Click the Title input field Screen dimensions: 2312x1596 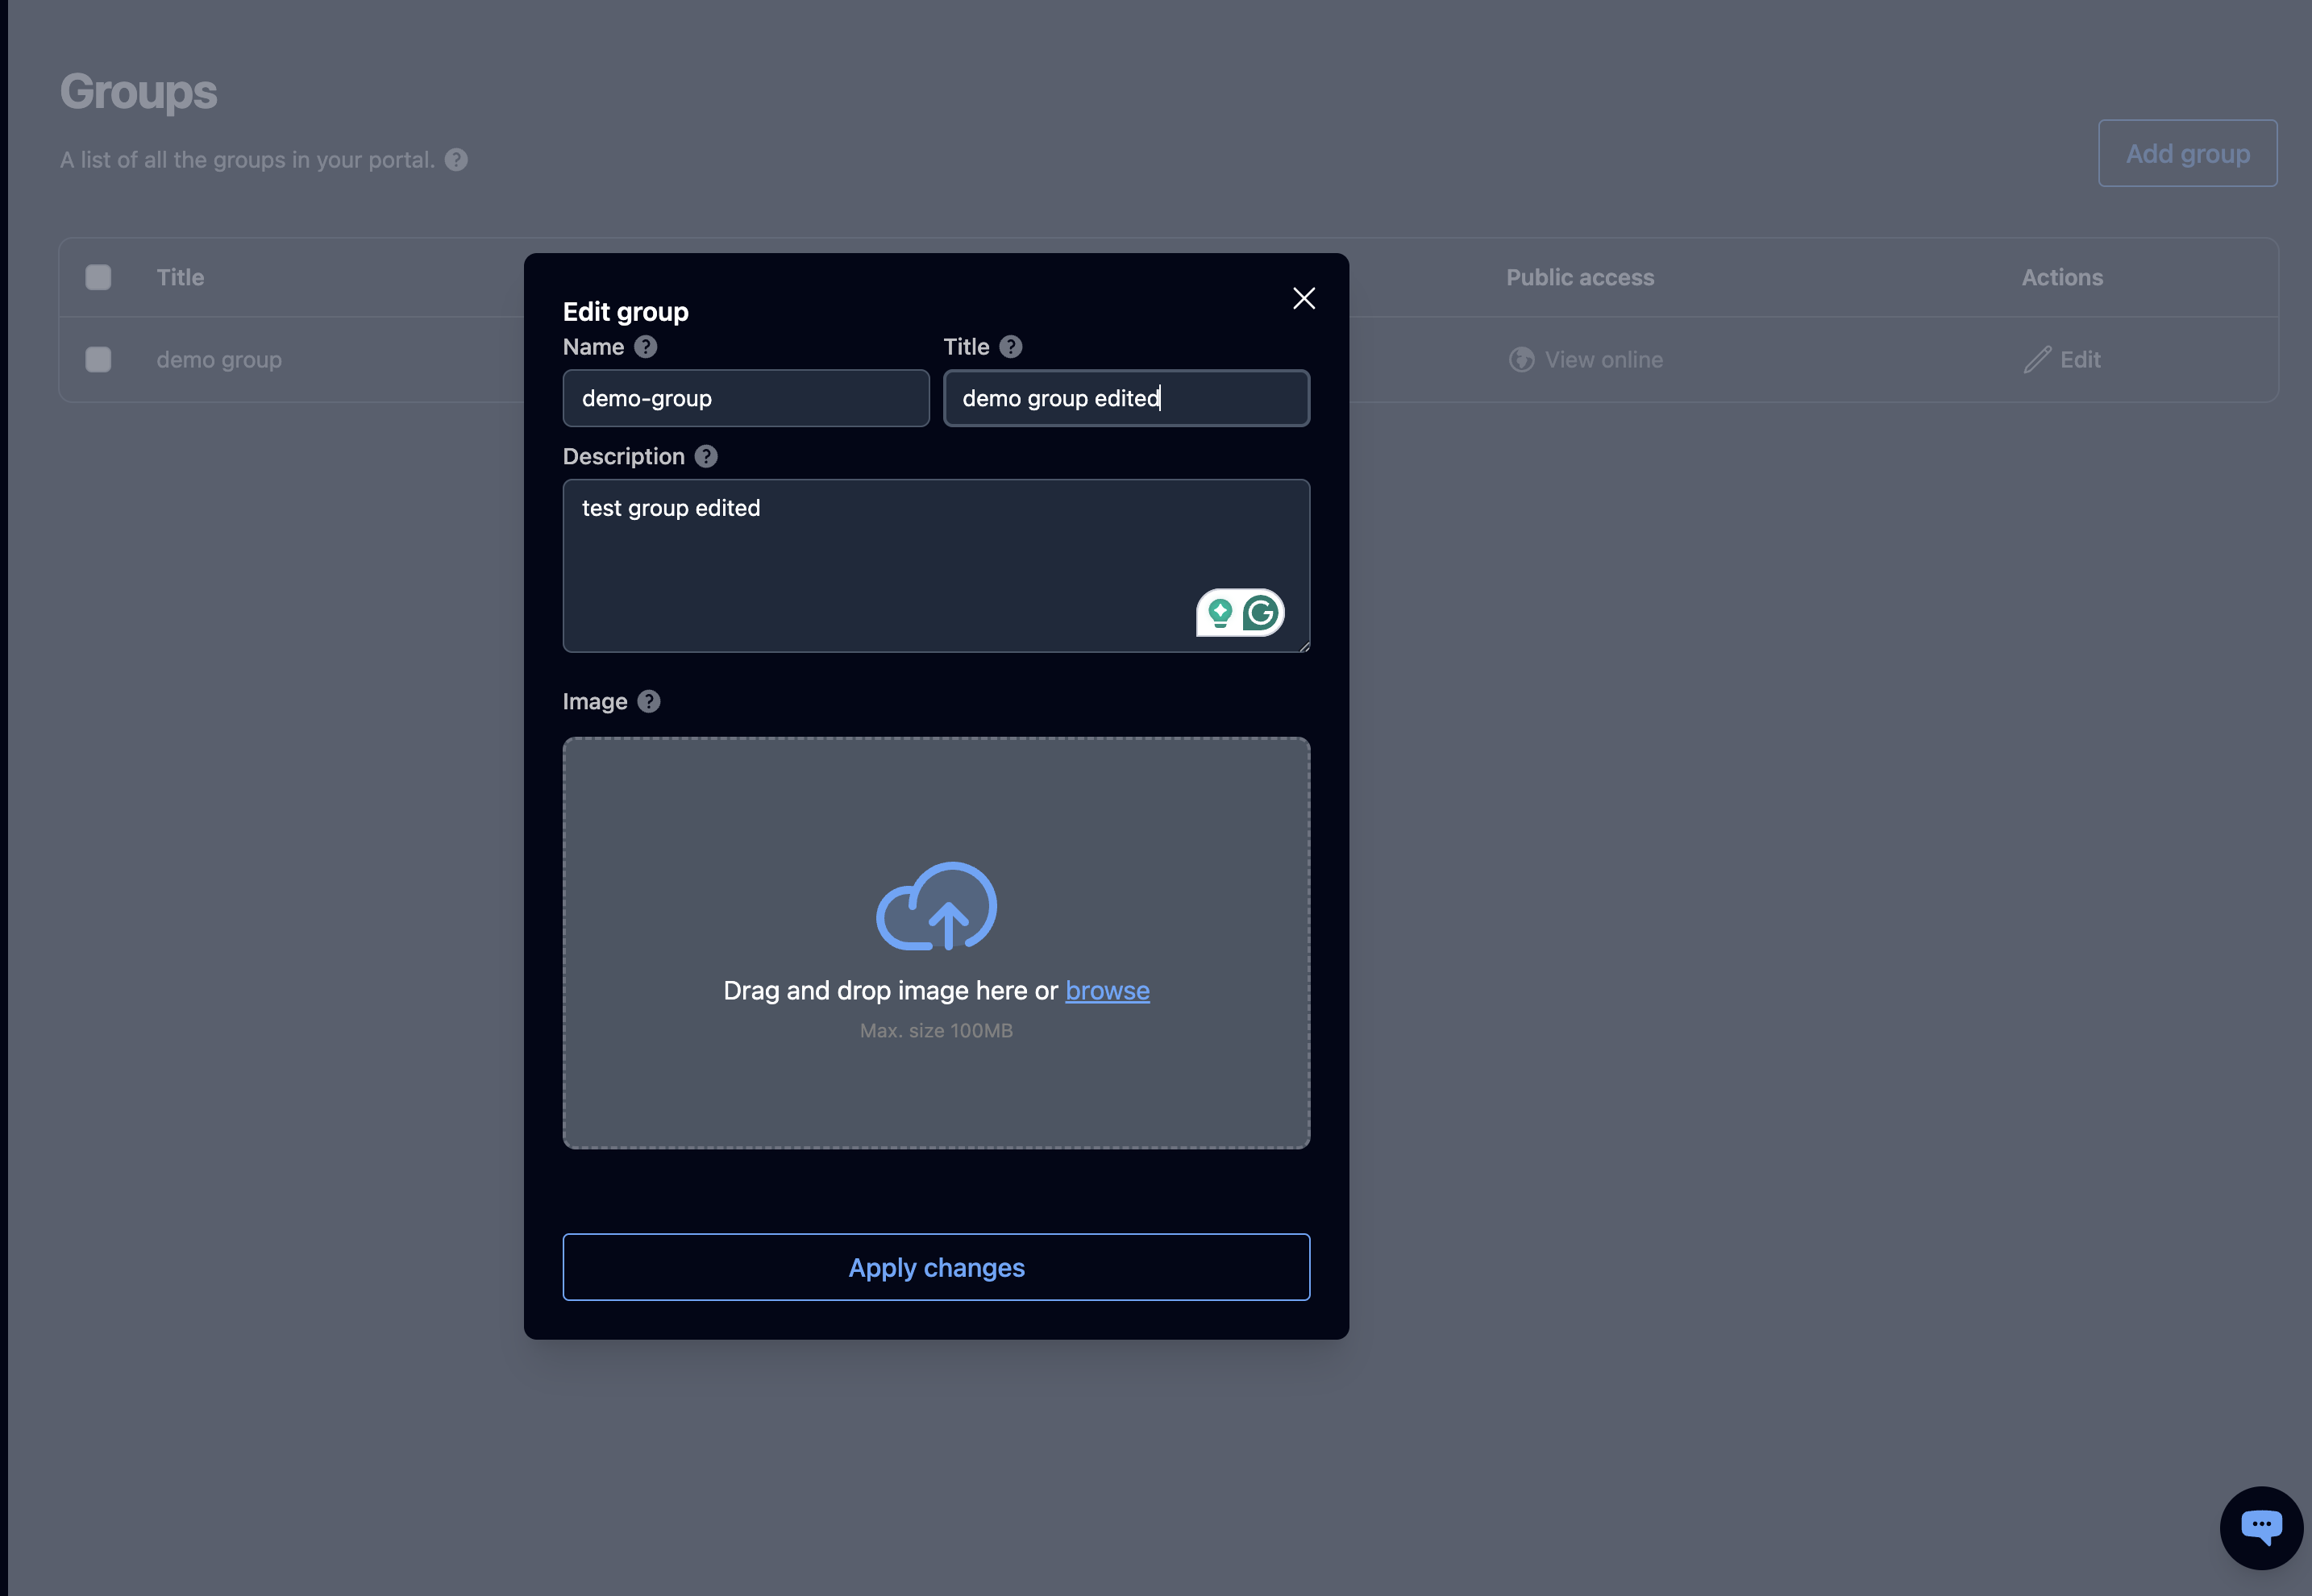coord(1126,398)
